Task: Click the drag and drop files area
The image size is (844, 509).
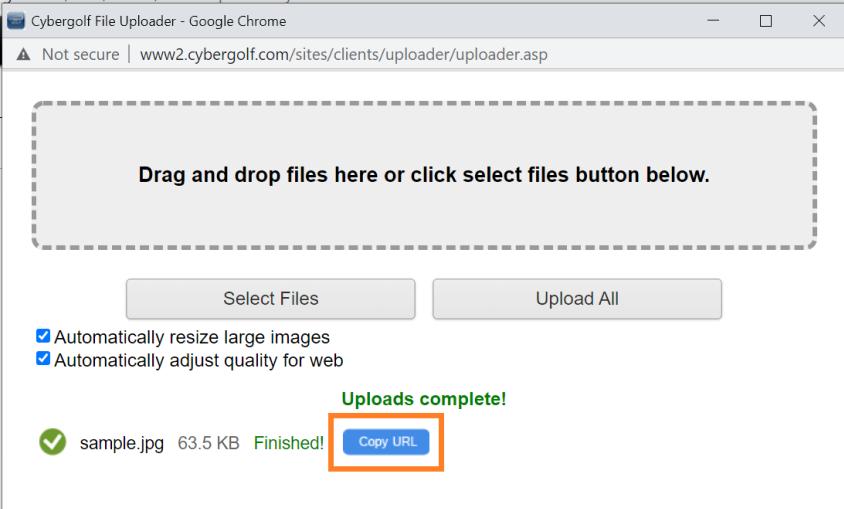Action: (424, 175)
